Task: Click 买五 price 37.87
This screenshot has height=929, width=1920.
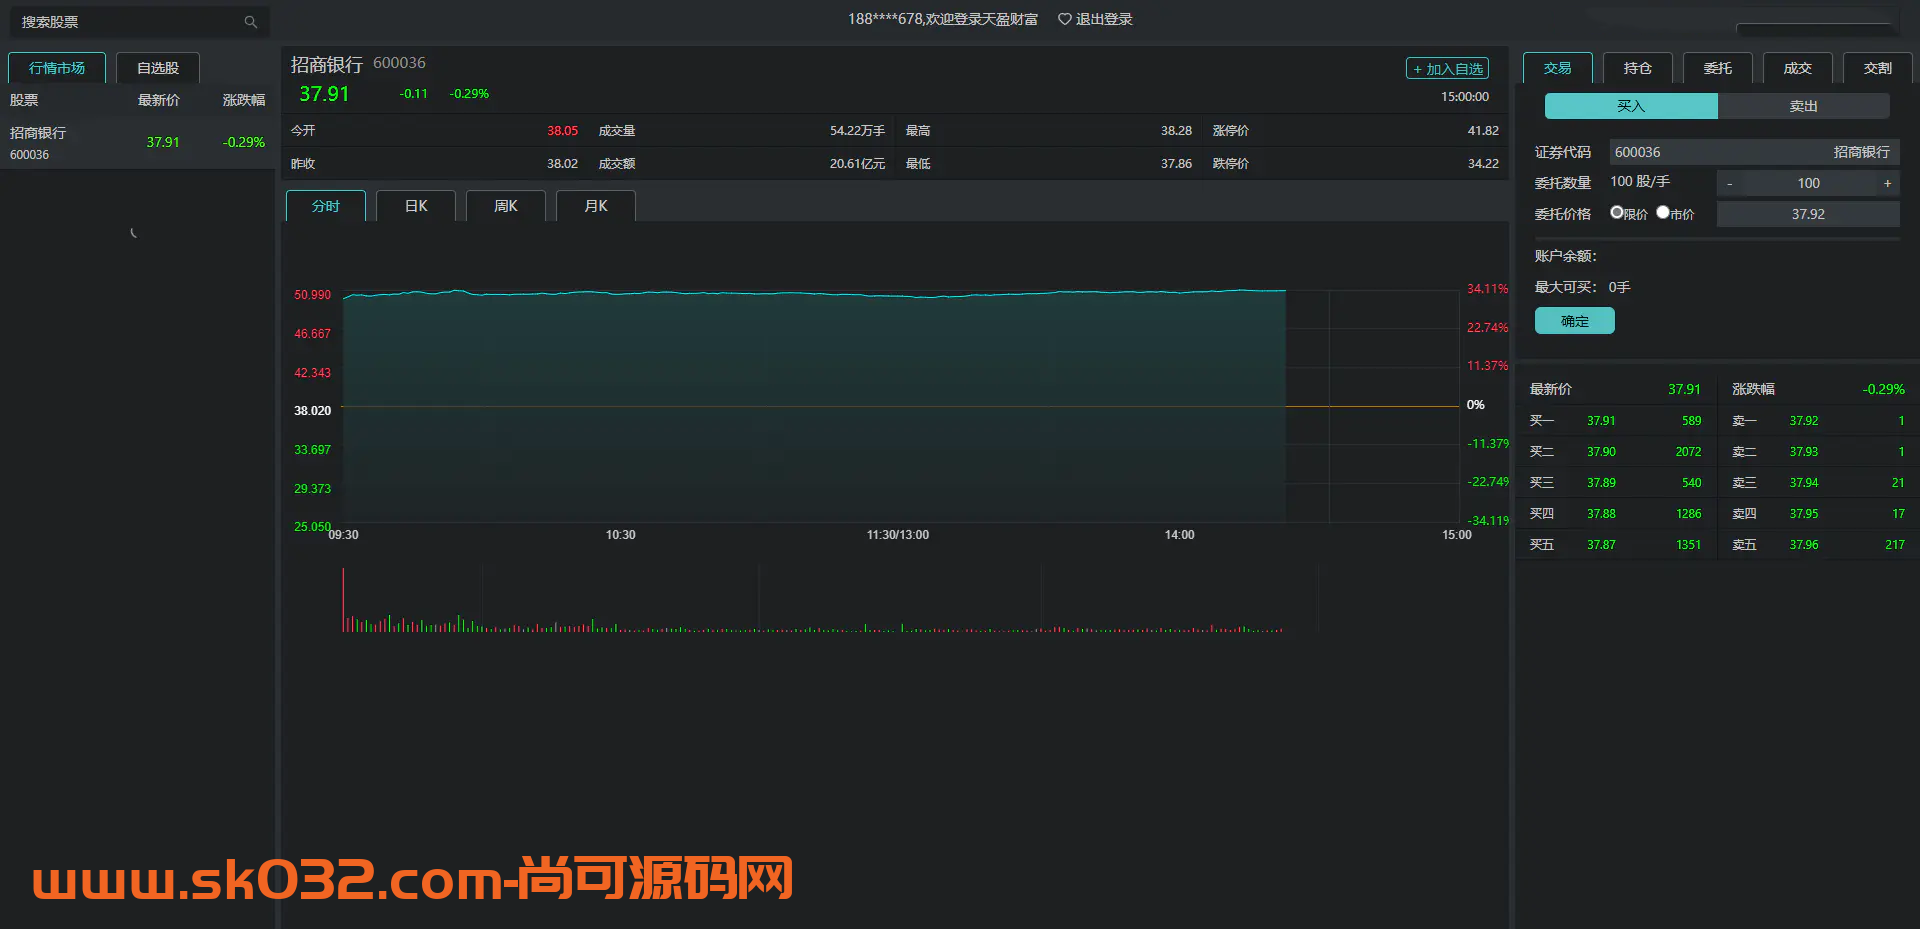Action: pyautogui.click(x=1601, y=545)
